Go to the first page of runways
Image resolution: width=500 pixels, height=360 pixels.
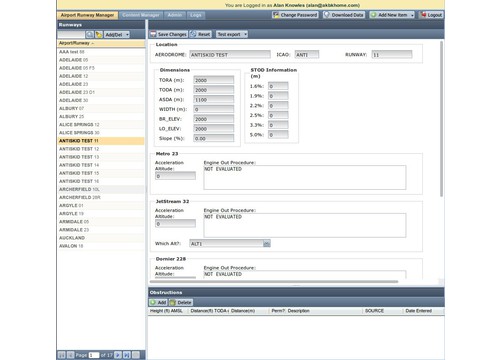pyautogui.click(x=62, y=355)
